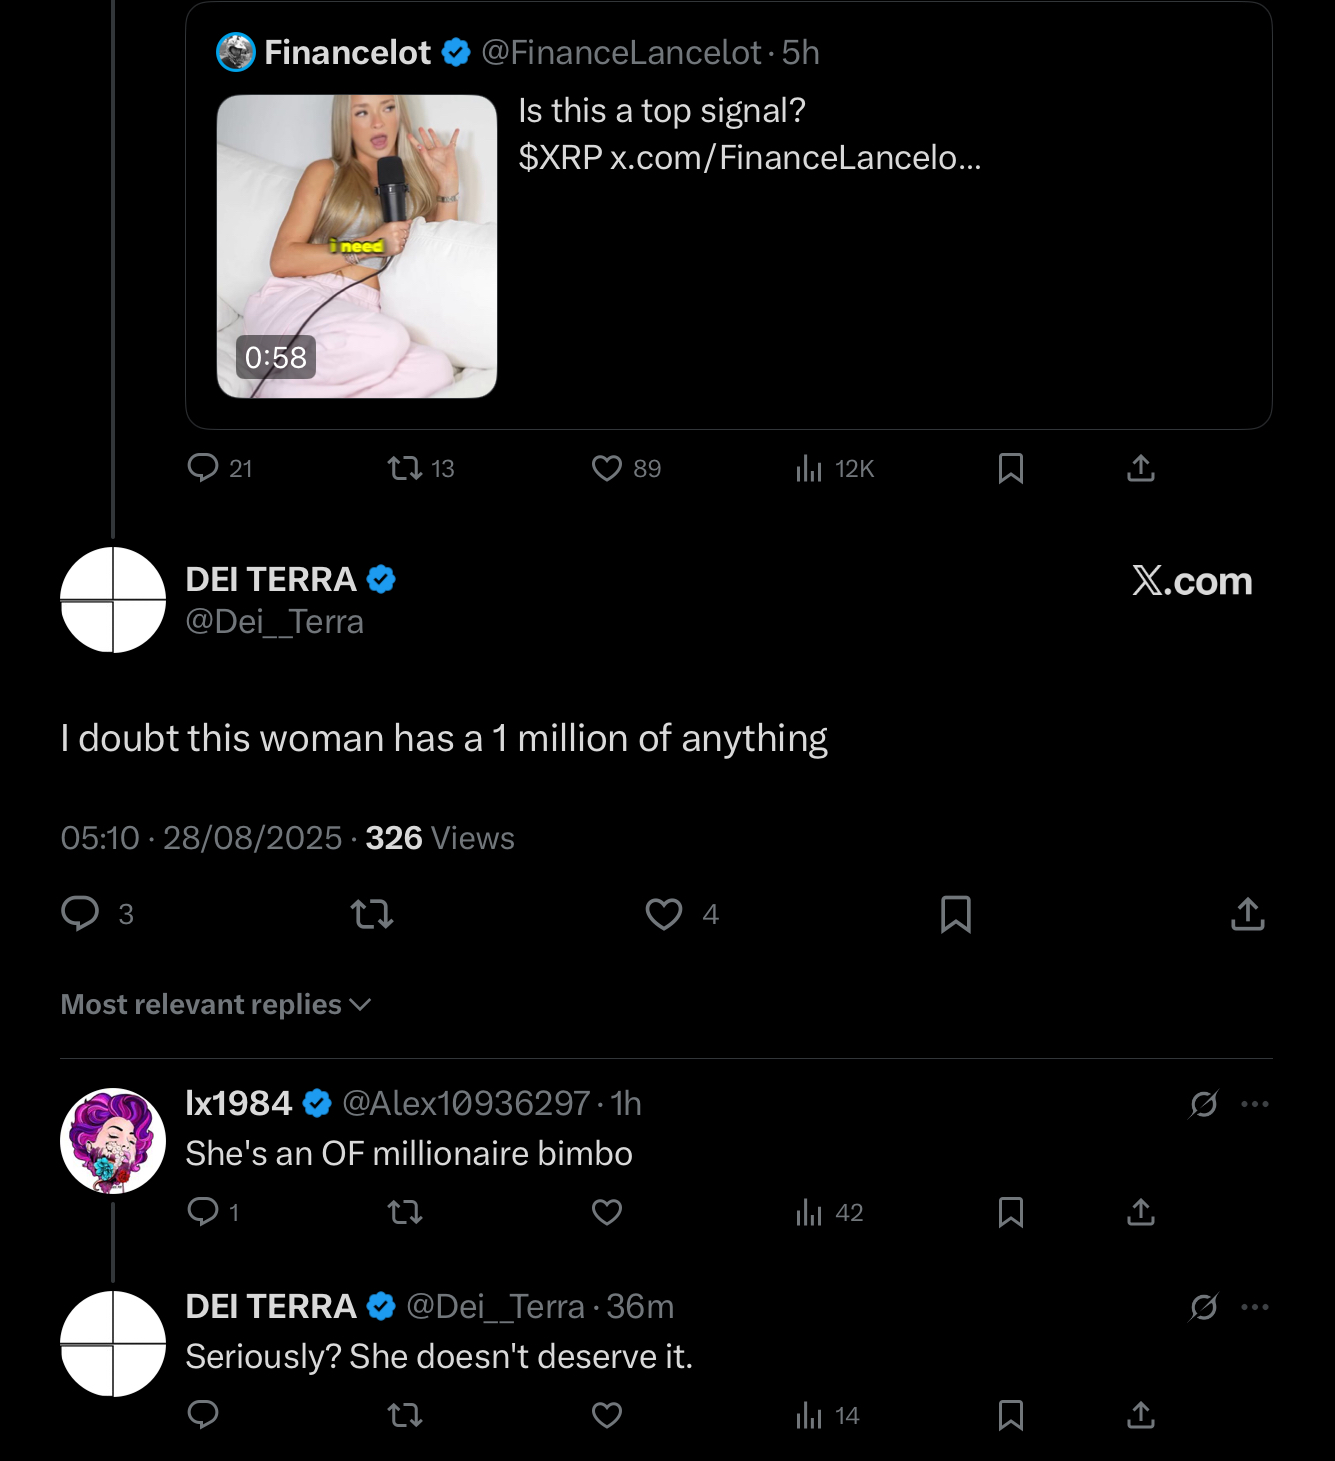This screenshot has height=1461, width=1335.
Task: Reply to the main DEI TERRA post
Action: (80, 914)
